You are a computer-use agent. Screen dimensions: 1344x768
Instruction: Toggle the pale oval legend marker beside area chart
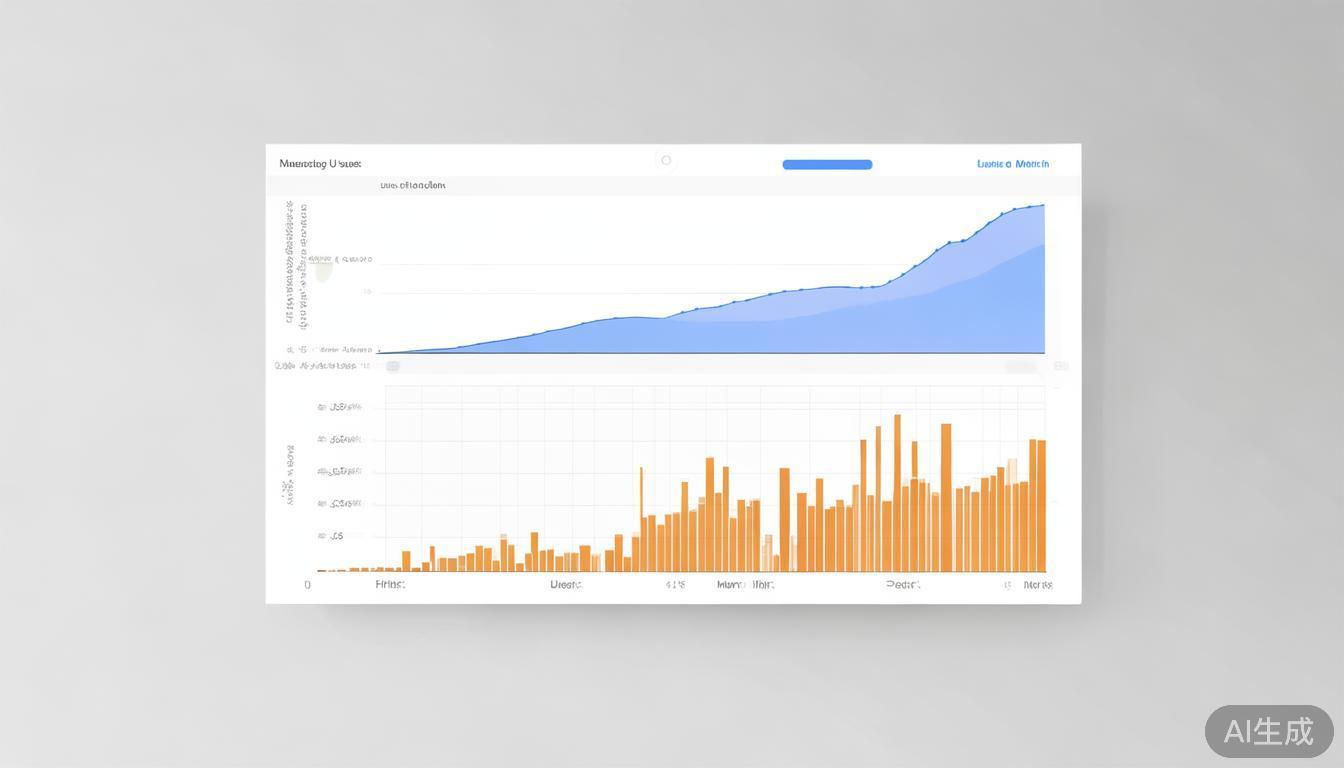tap(323, 268)
